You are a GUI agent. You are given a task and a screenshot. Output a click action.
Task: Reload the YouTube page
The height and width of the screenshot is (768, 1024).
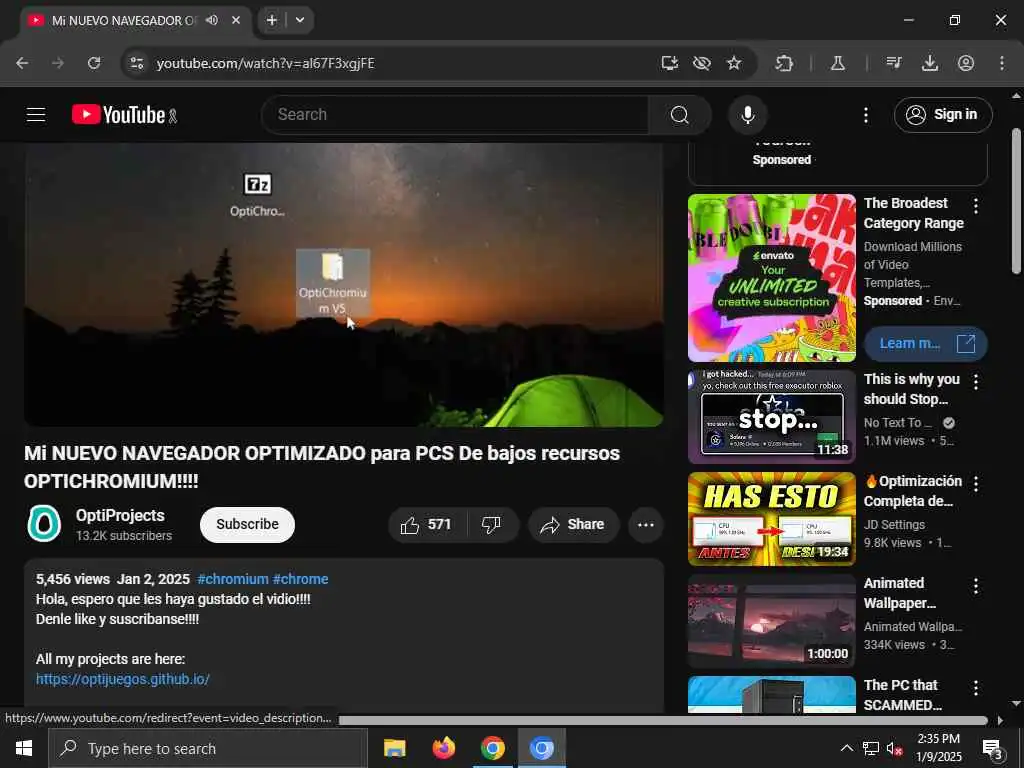94,63
